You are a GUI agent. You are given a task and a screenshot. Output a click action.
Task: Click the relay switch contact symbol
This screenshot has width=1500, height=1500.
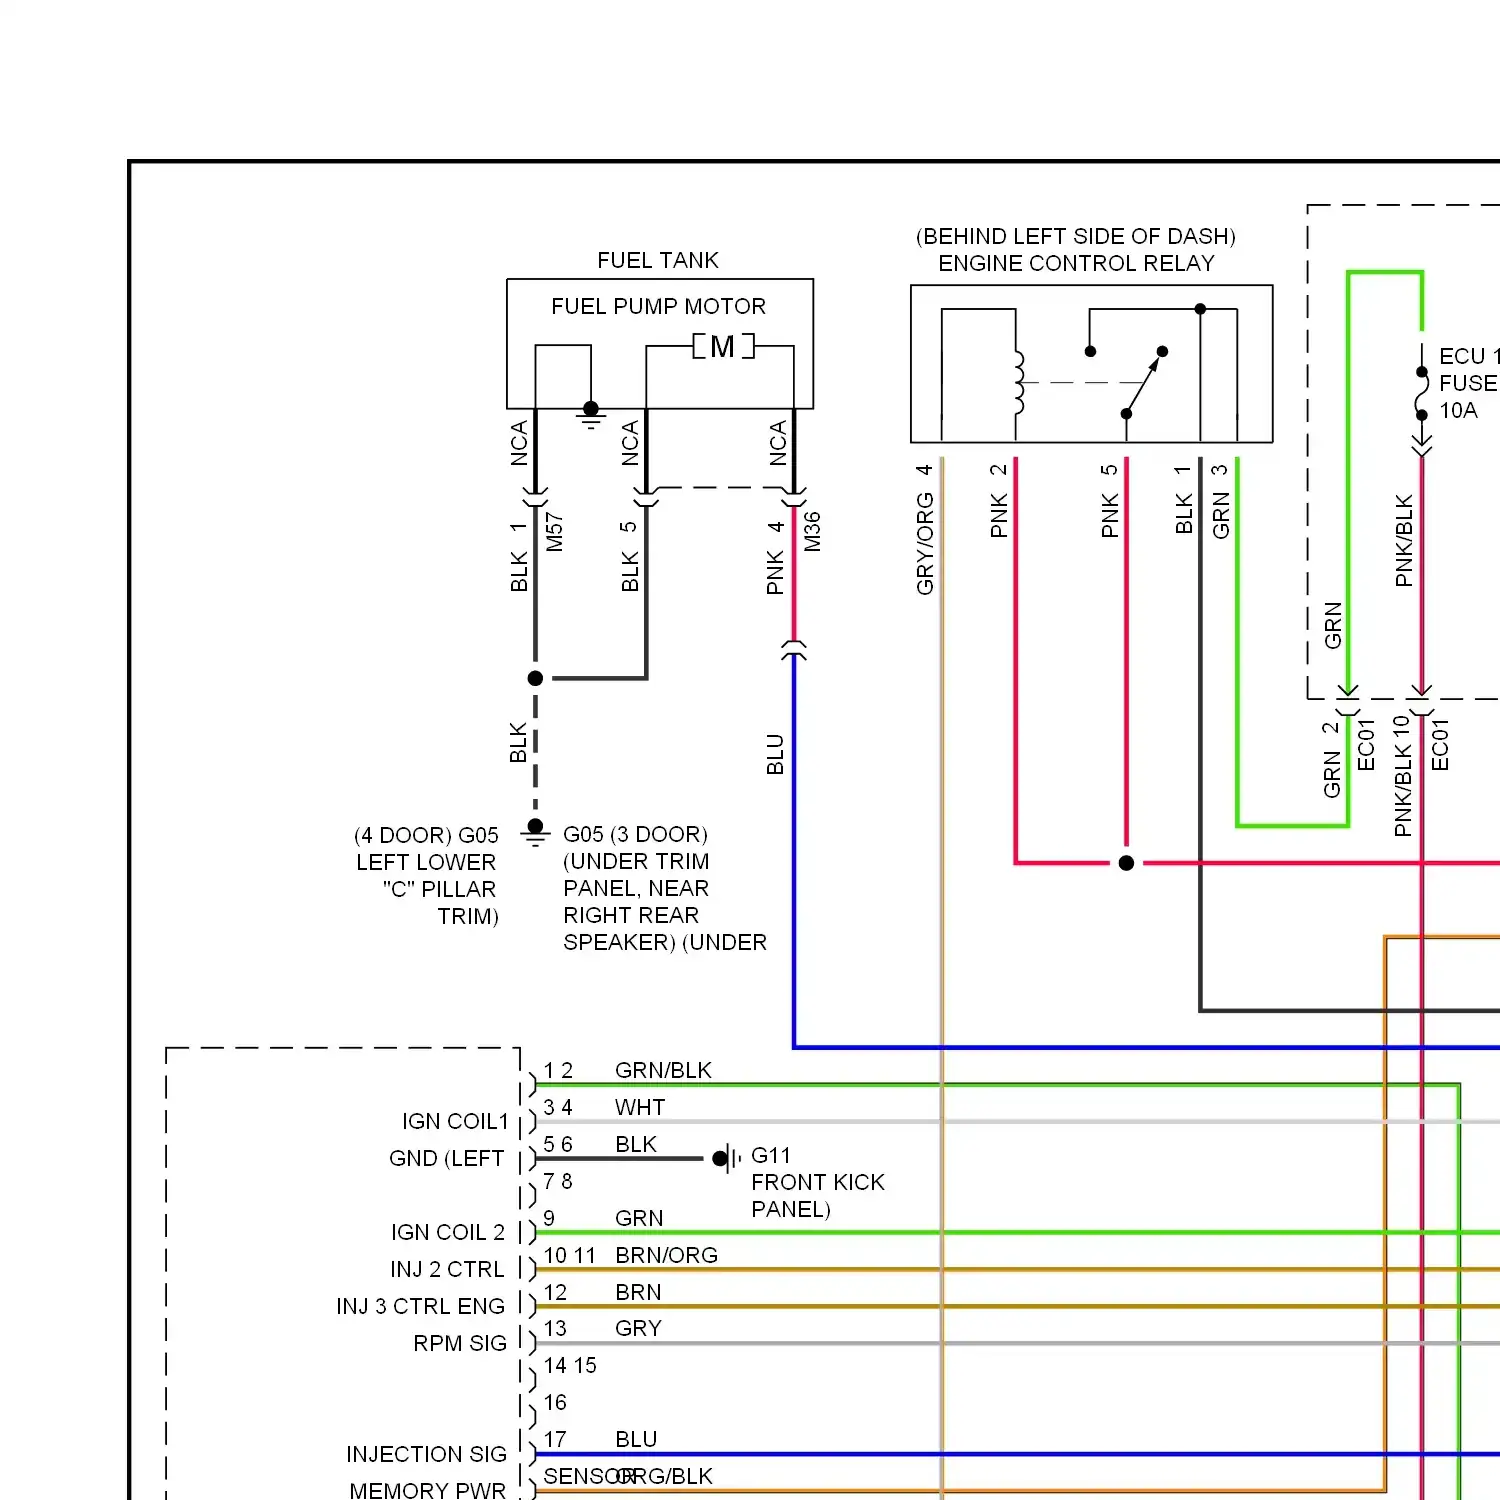pos(1144,382)
